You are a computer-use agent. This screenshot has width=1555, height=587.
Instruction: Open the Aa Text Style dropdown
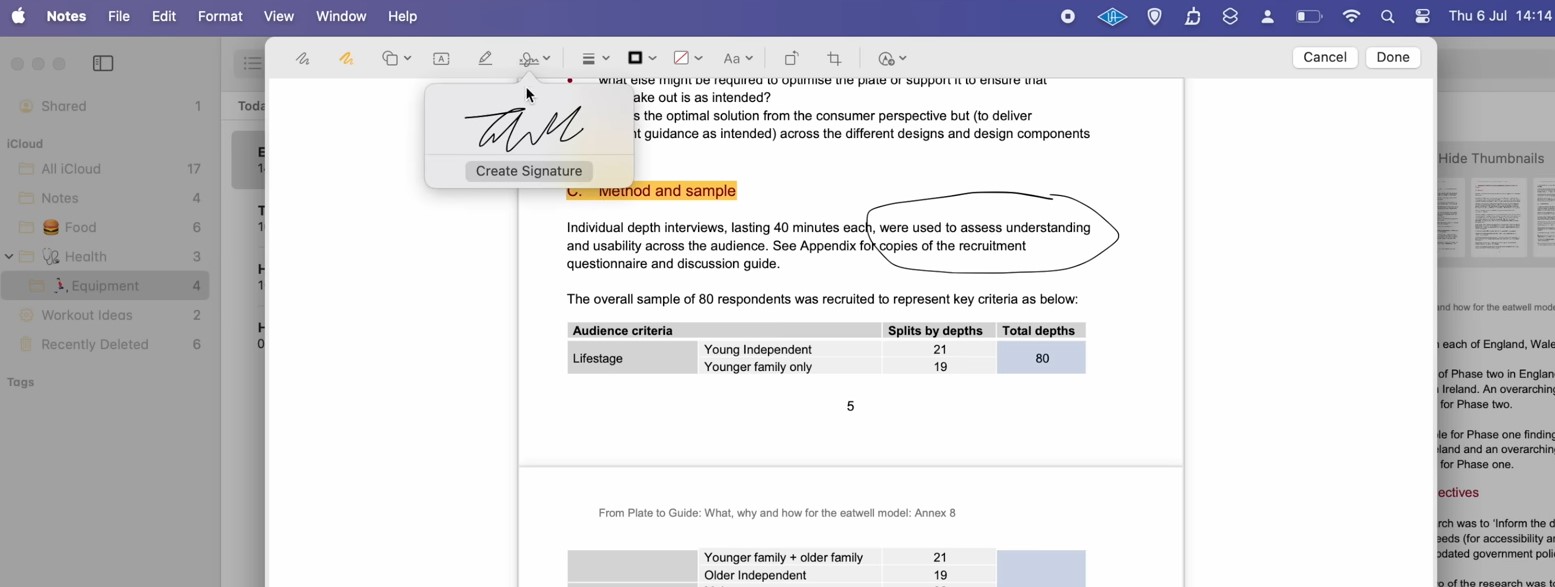(x=738, y=59)
